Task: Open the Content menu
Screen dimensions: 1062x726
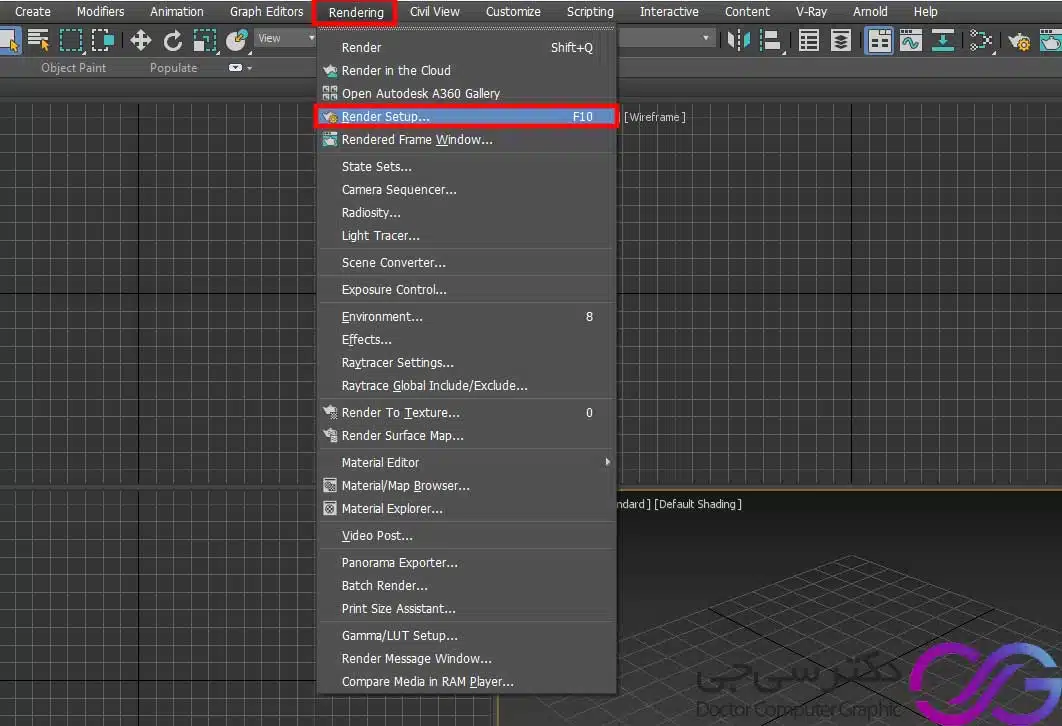Action: point(747,12)
